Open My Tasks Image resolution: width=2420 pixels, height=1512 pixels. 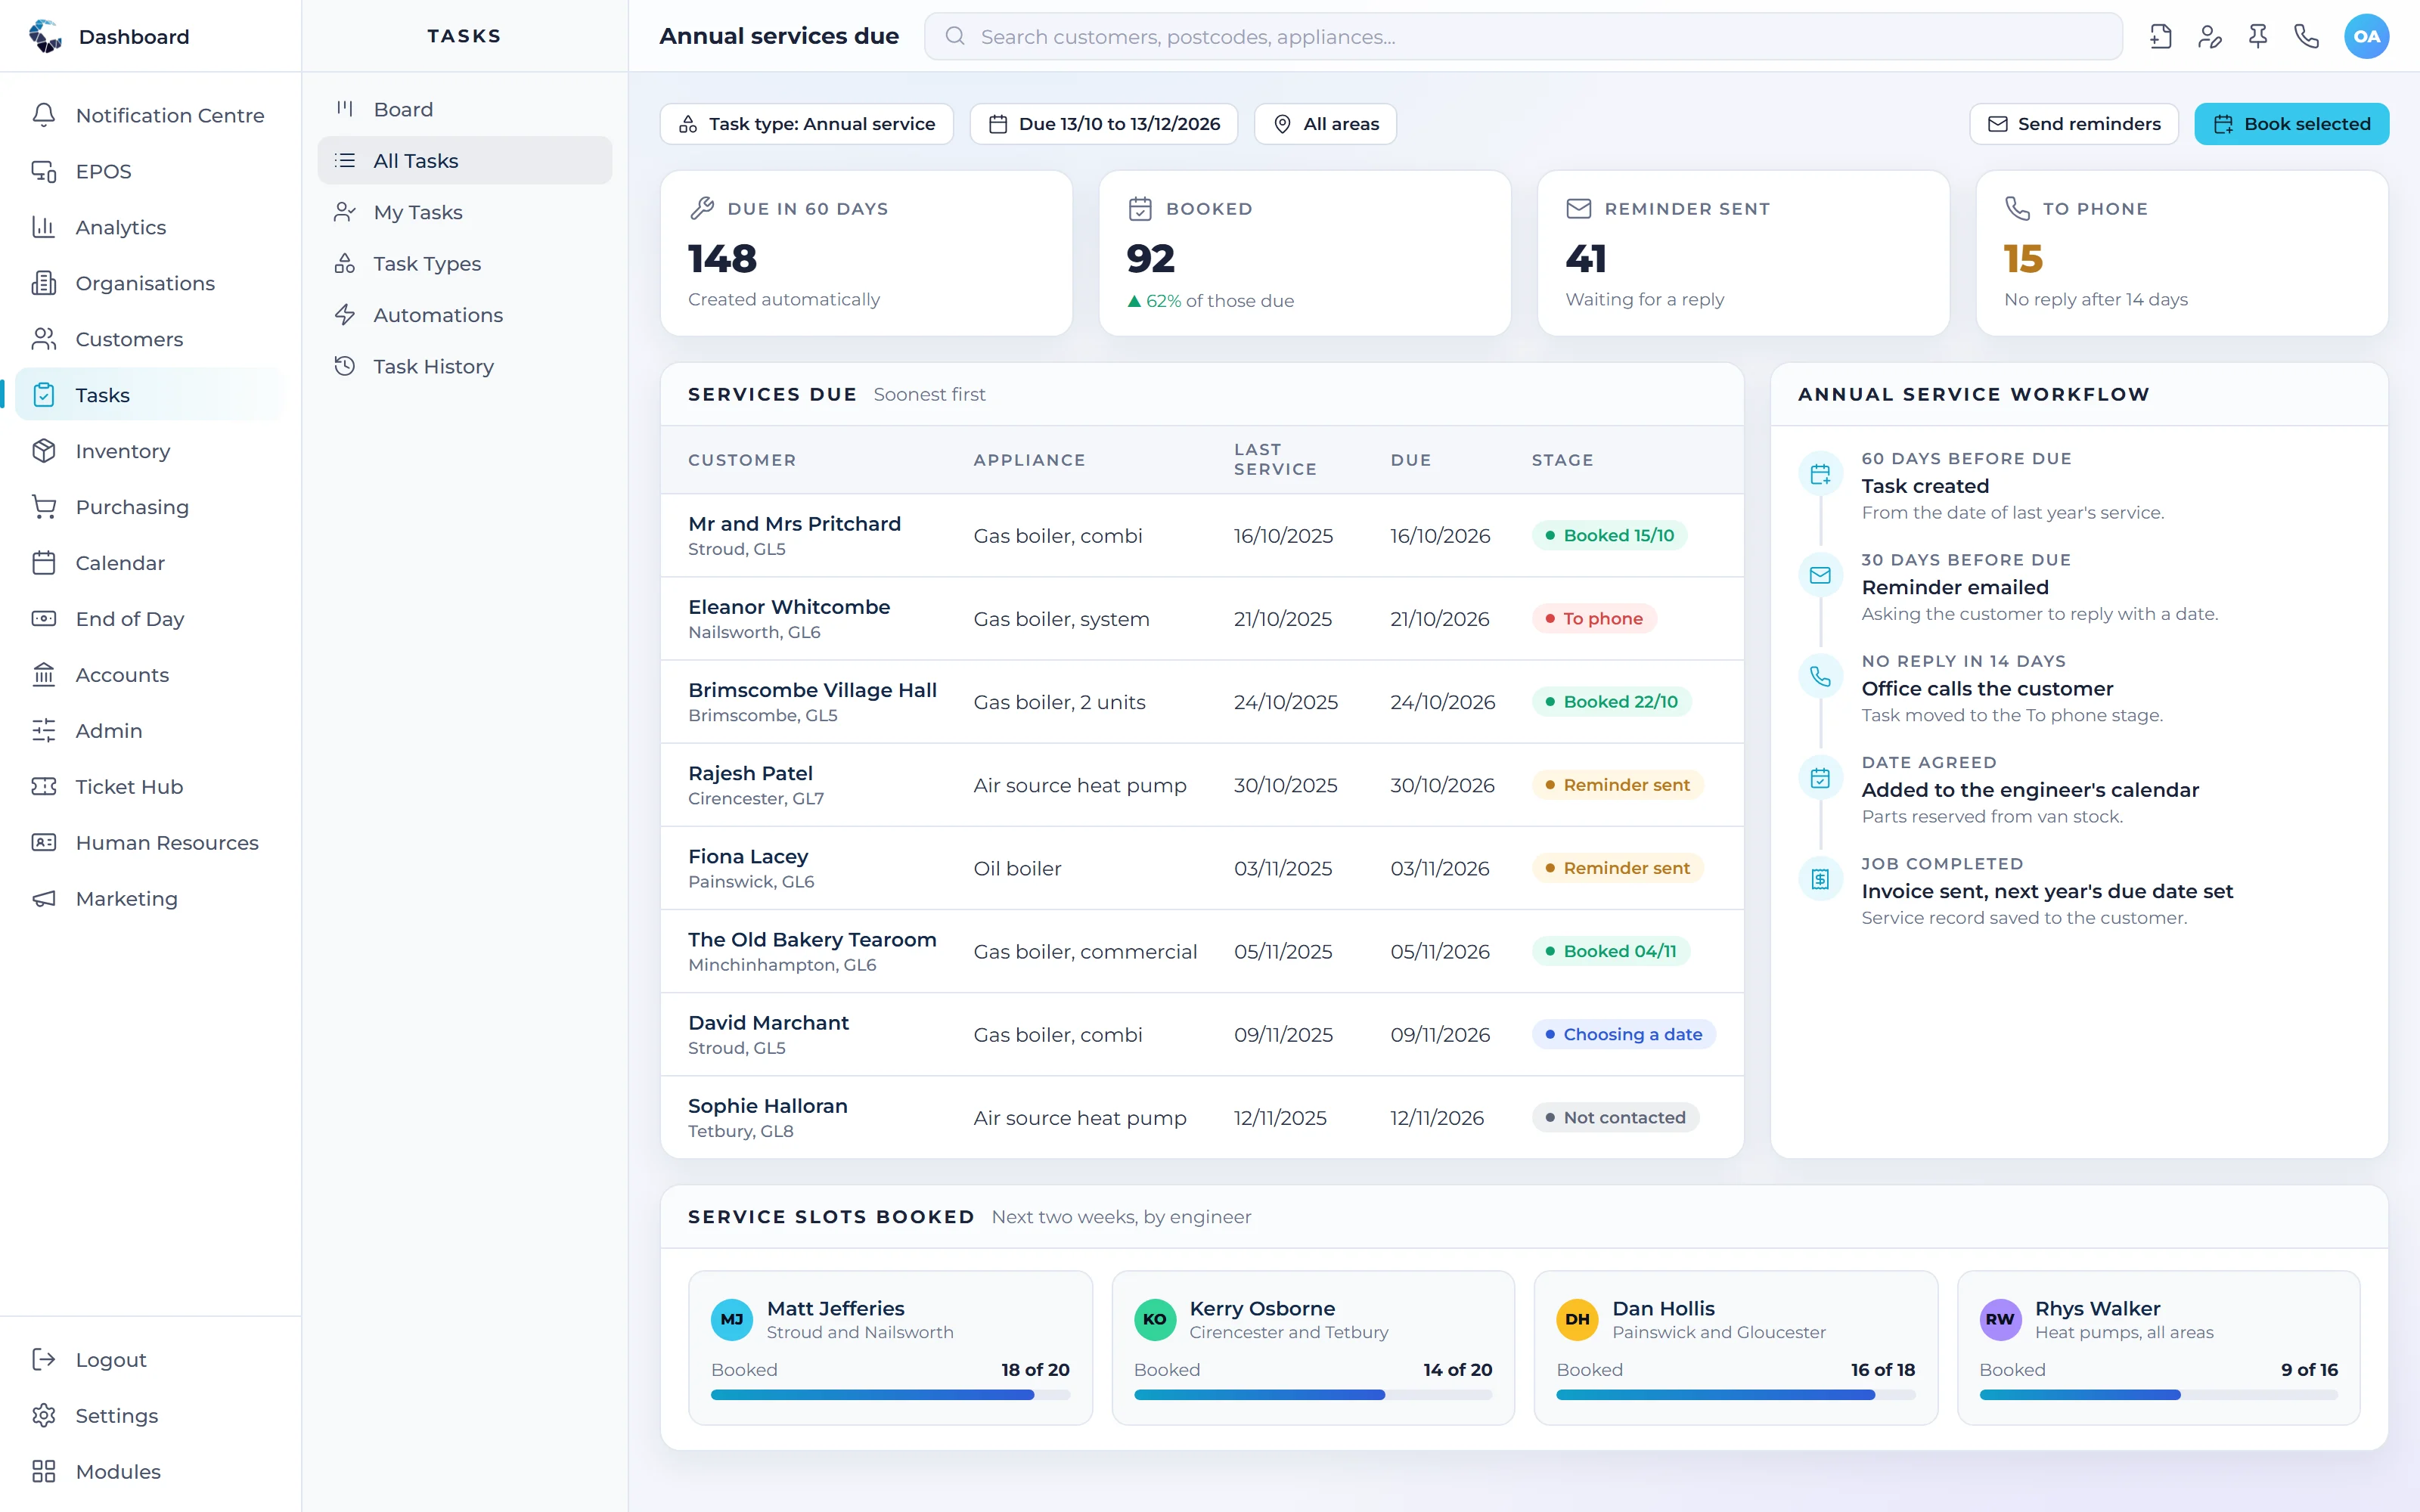465,212
